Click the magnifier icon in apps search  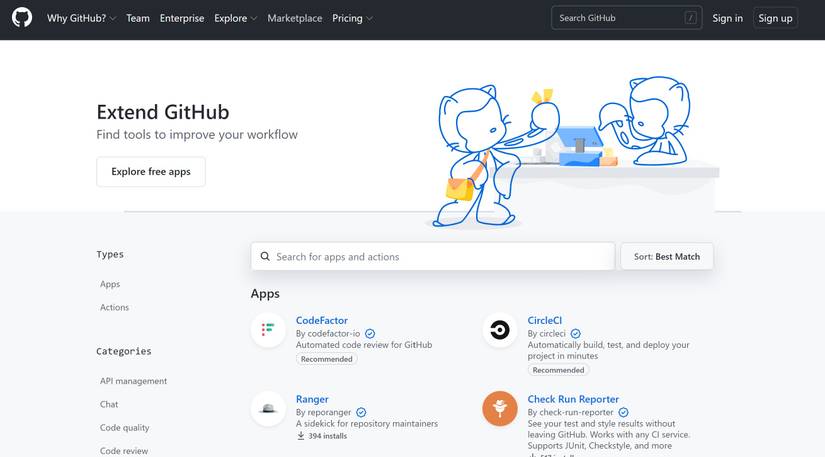pyautogui.click(x=265, y=257)
